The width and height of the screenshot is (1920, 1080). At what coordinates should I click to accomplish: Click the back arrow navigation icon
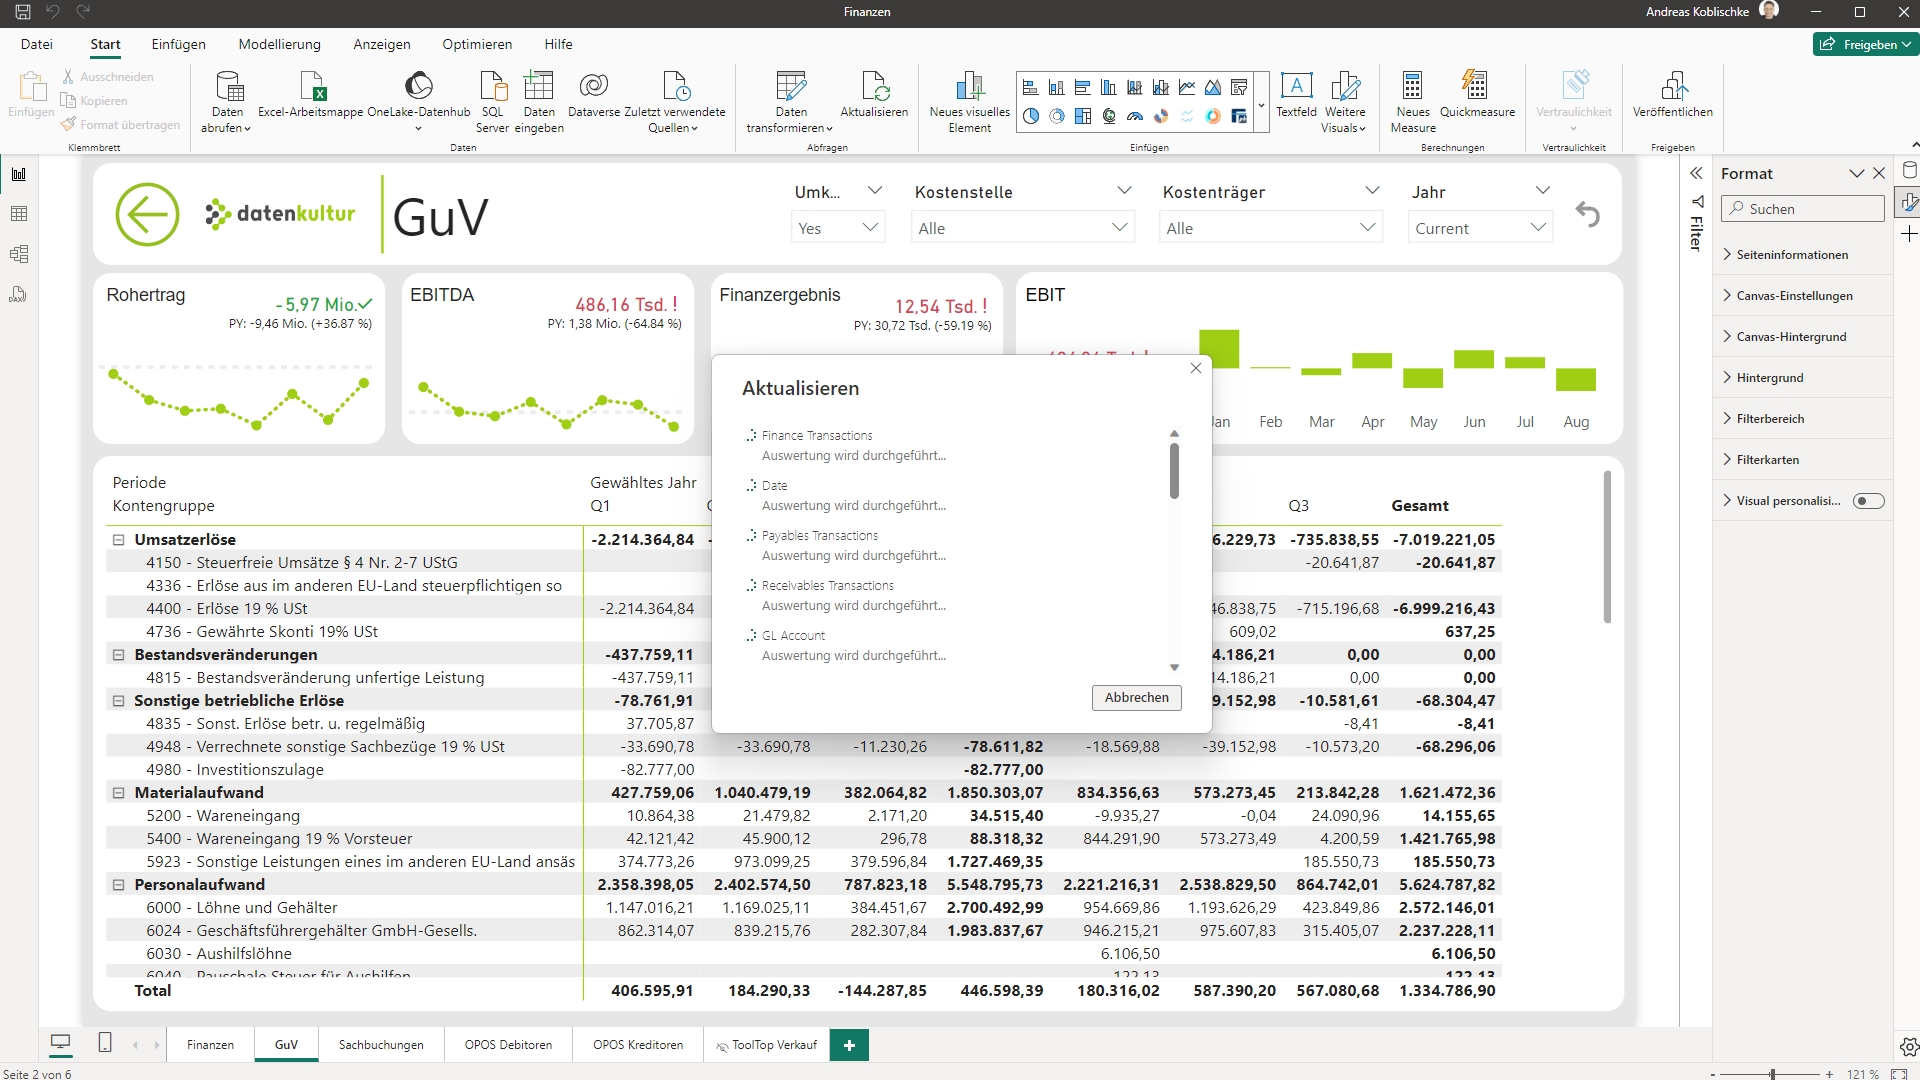tap(148, 214)
